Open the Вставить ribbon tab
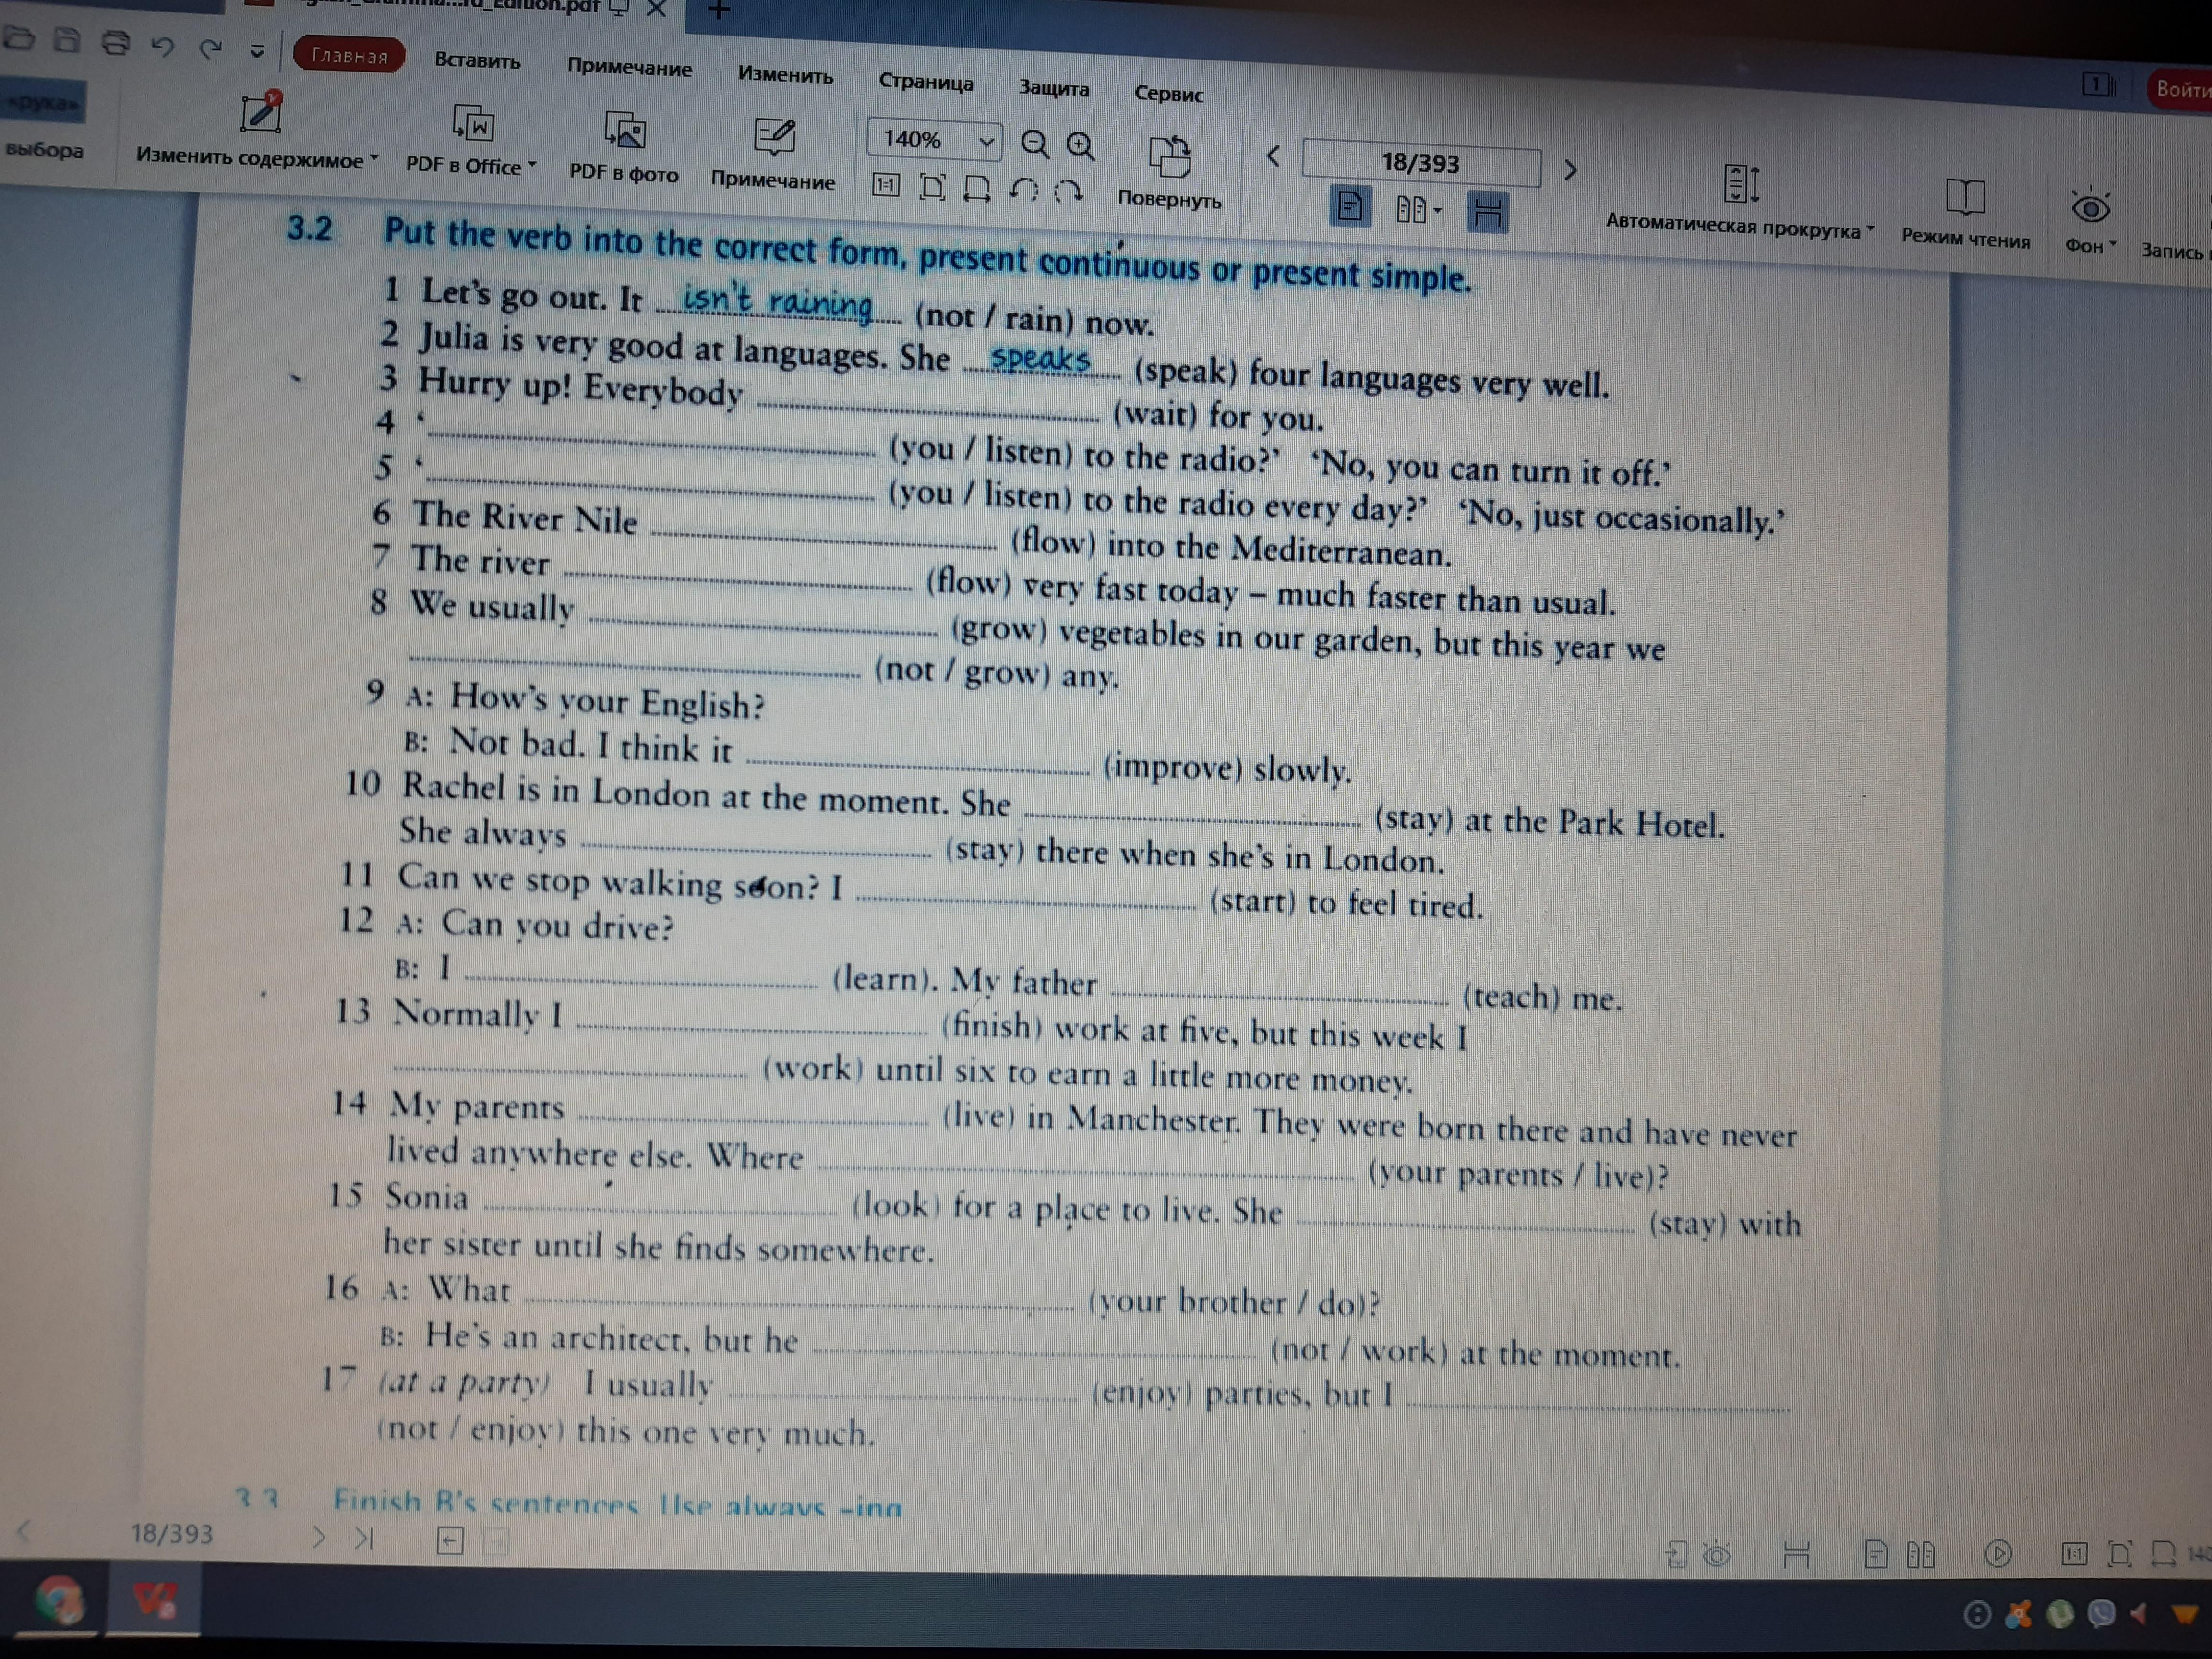Screen dimensions: 2212x1659 [x=477, y=61]
